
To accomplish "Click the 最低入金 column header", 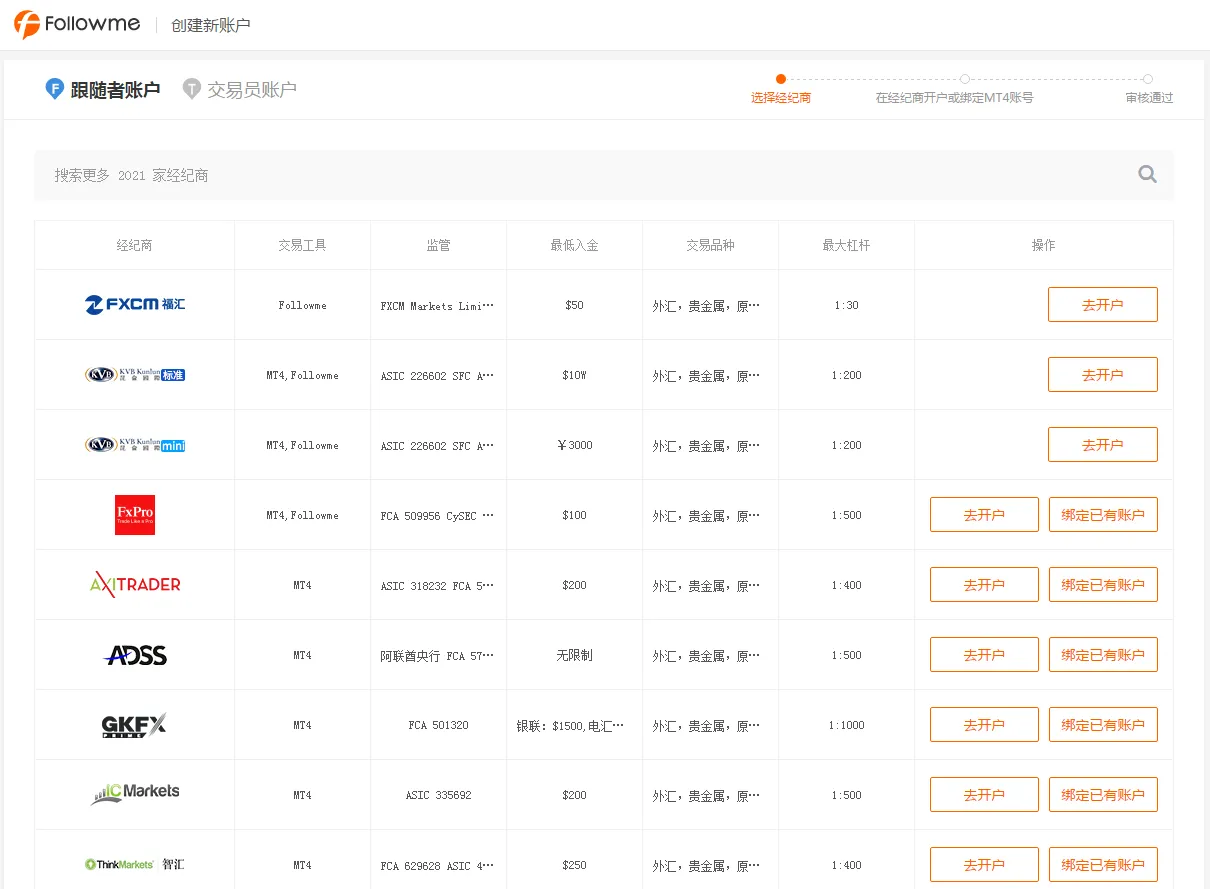I will pos(574,245).
